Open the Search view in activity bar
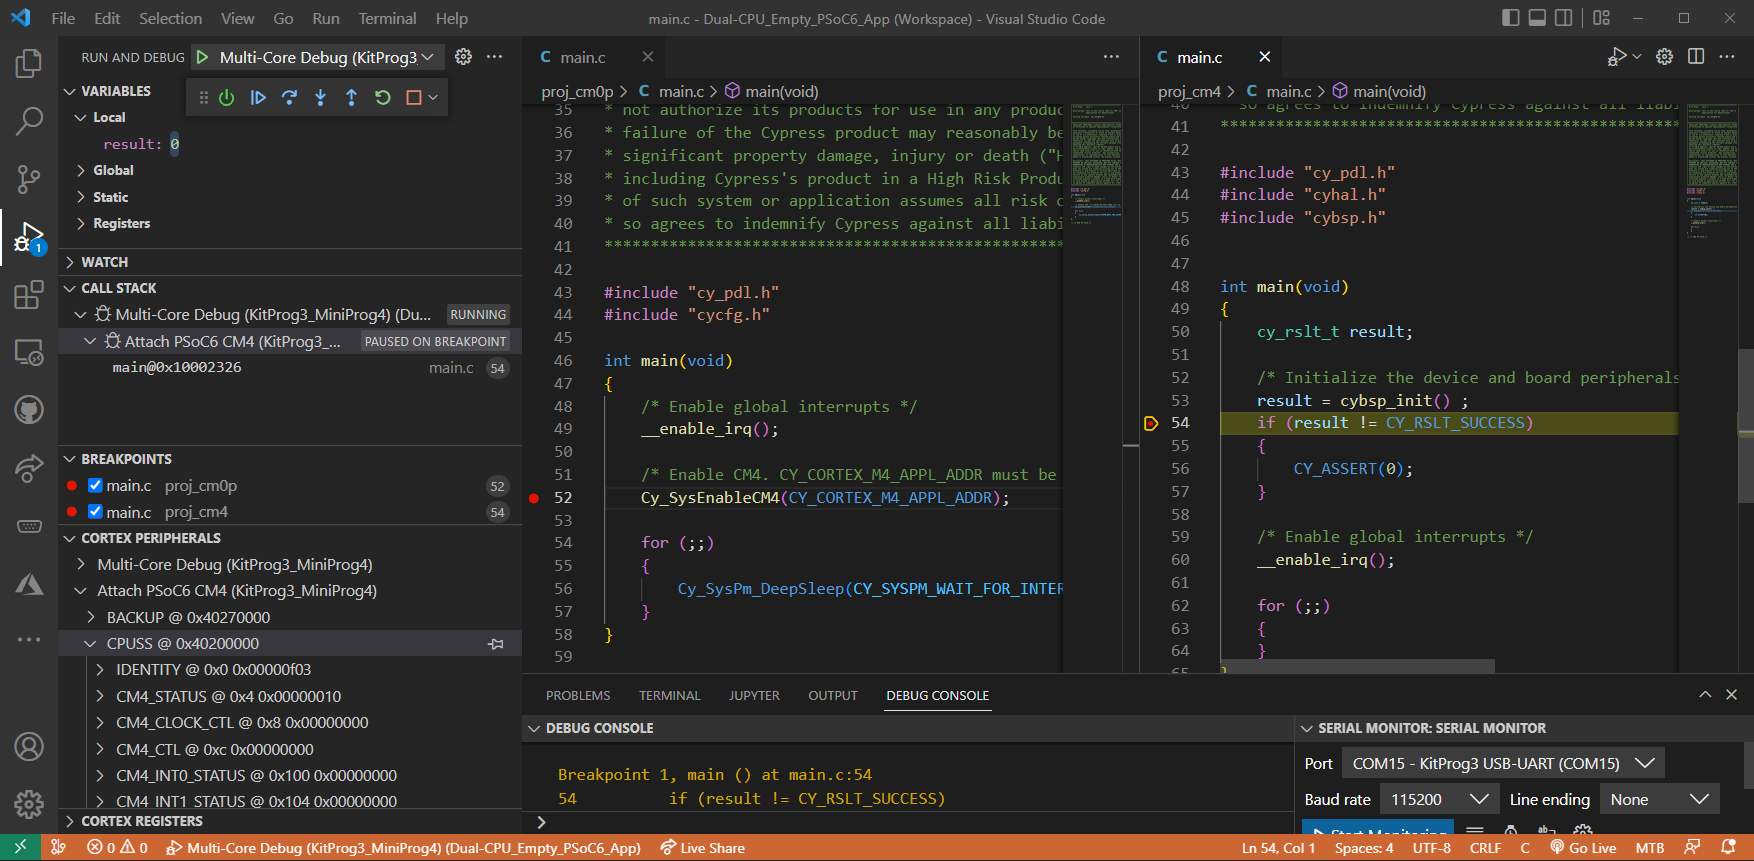The width and height of the screenshot is (1754, 861). click(x=28, y=121)
